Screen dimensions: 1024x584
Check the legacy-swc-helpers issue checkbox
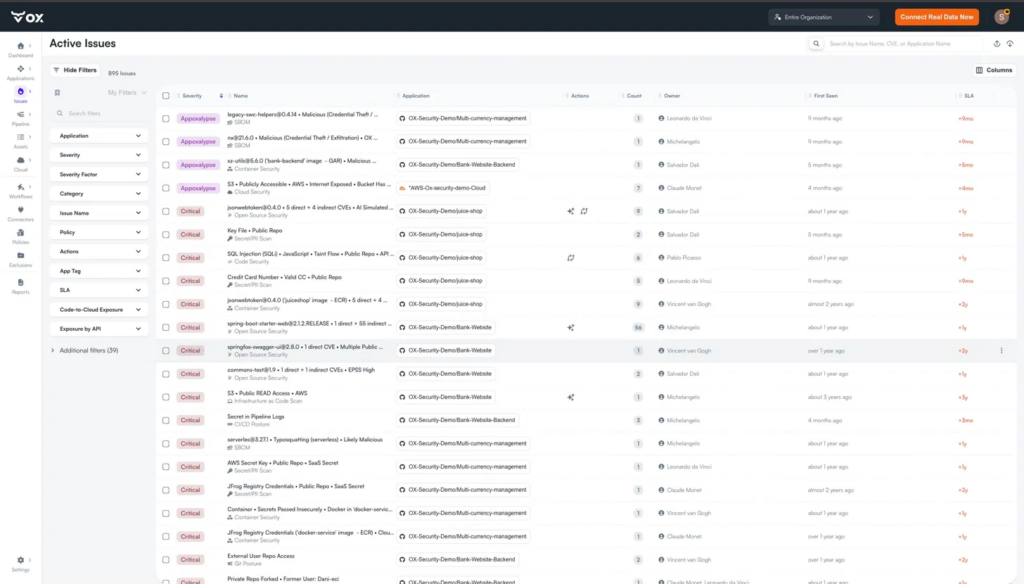tap(166, 119)
